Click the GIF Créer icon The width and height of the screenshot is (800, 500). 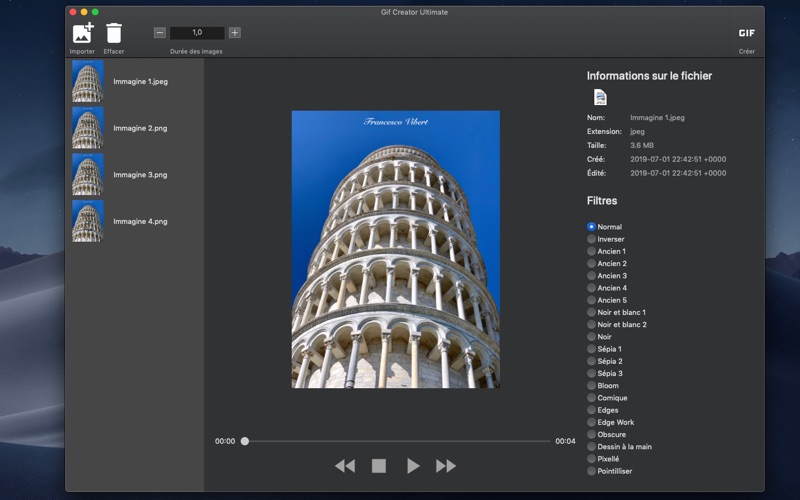[746, 33]
